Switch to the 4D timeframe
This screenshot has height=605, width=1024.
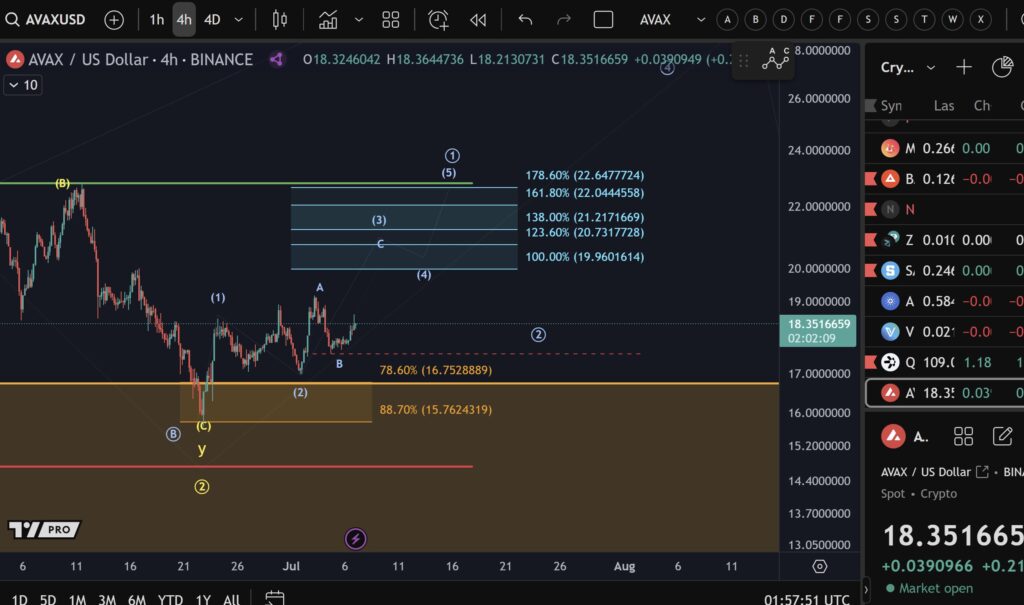[212, 20]
